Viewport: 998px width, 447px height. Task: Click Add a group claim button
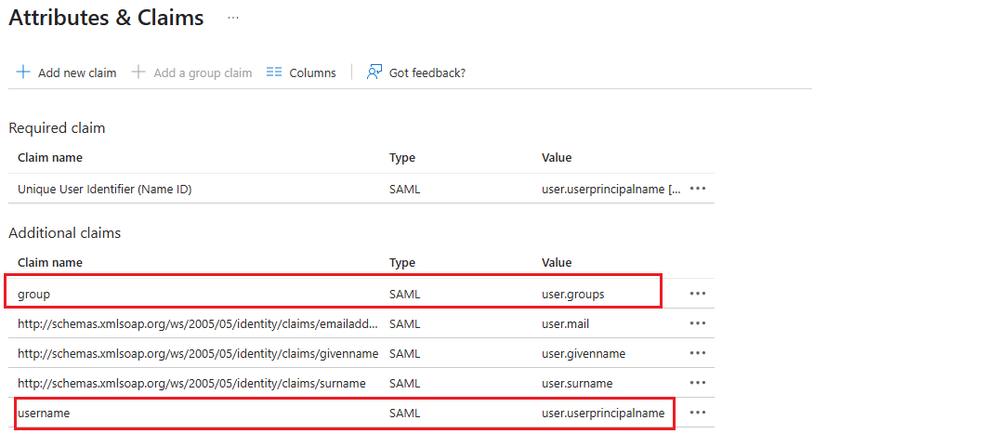click(202, 73)
